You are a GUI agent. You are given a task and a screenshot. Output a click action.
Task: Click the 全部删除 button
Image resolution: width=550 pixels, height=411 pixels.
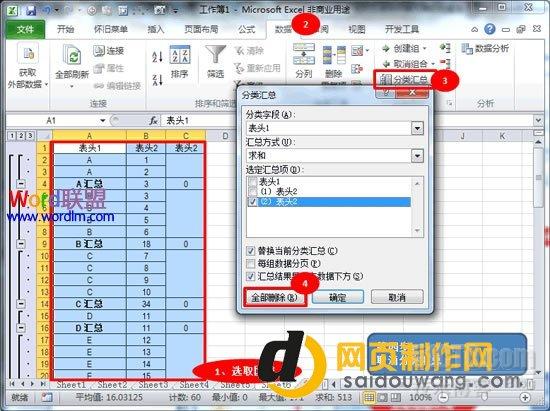275,298
